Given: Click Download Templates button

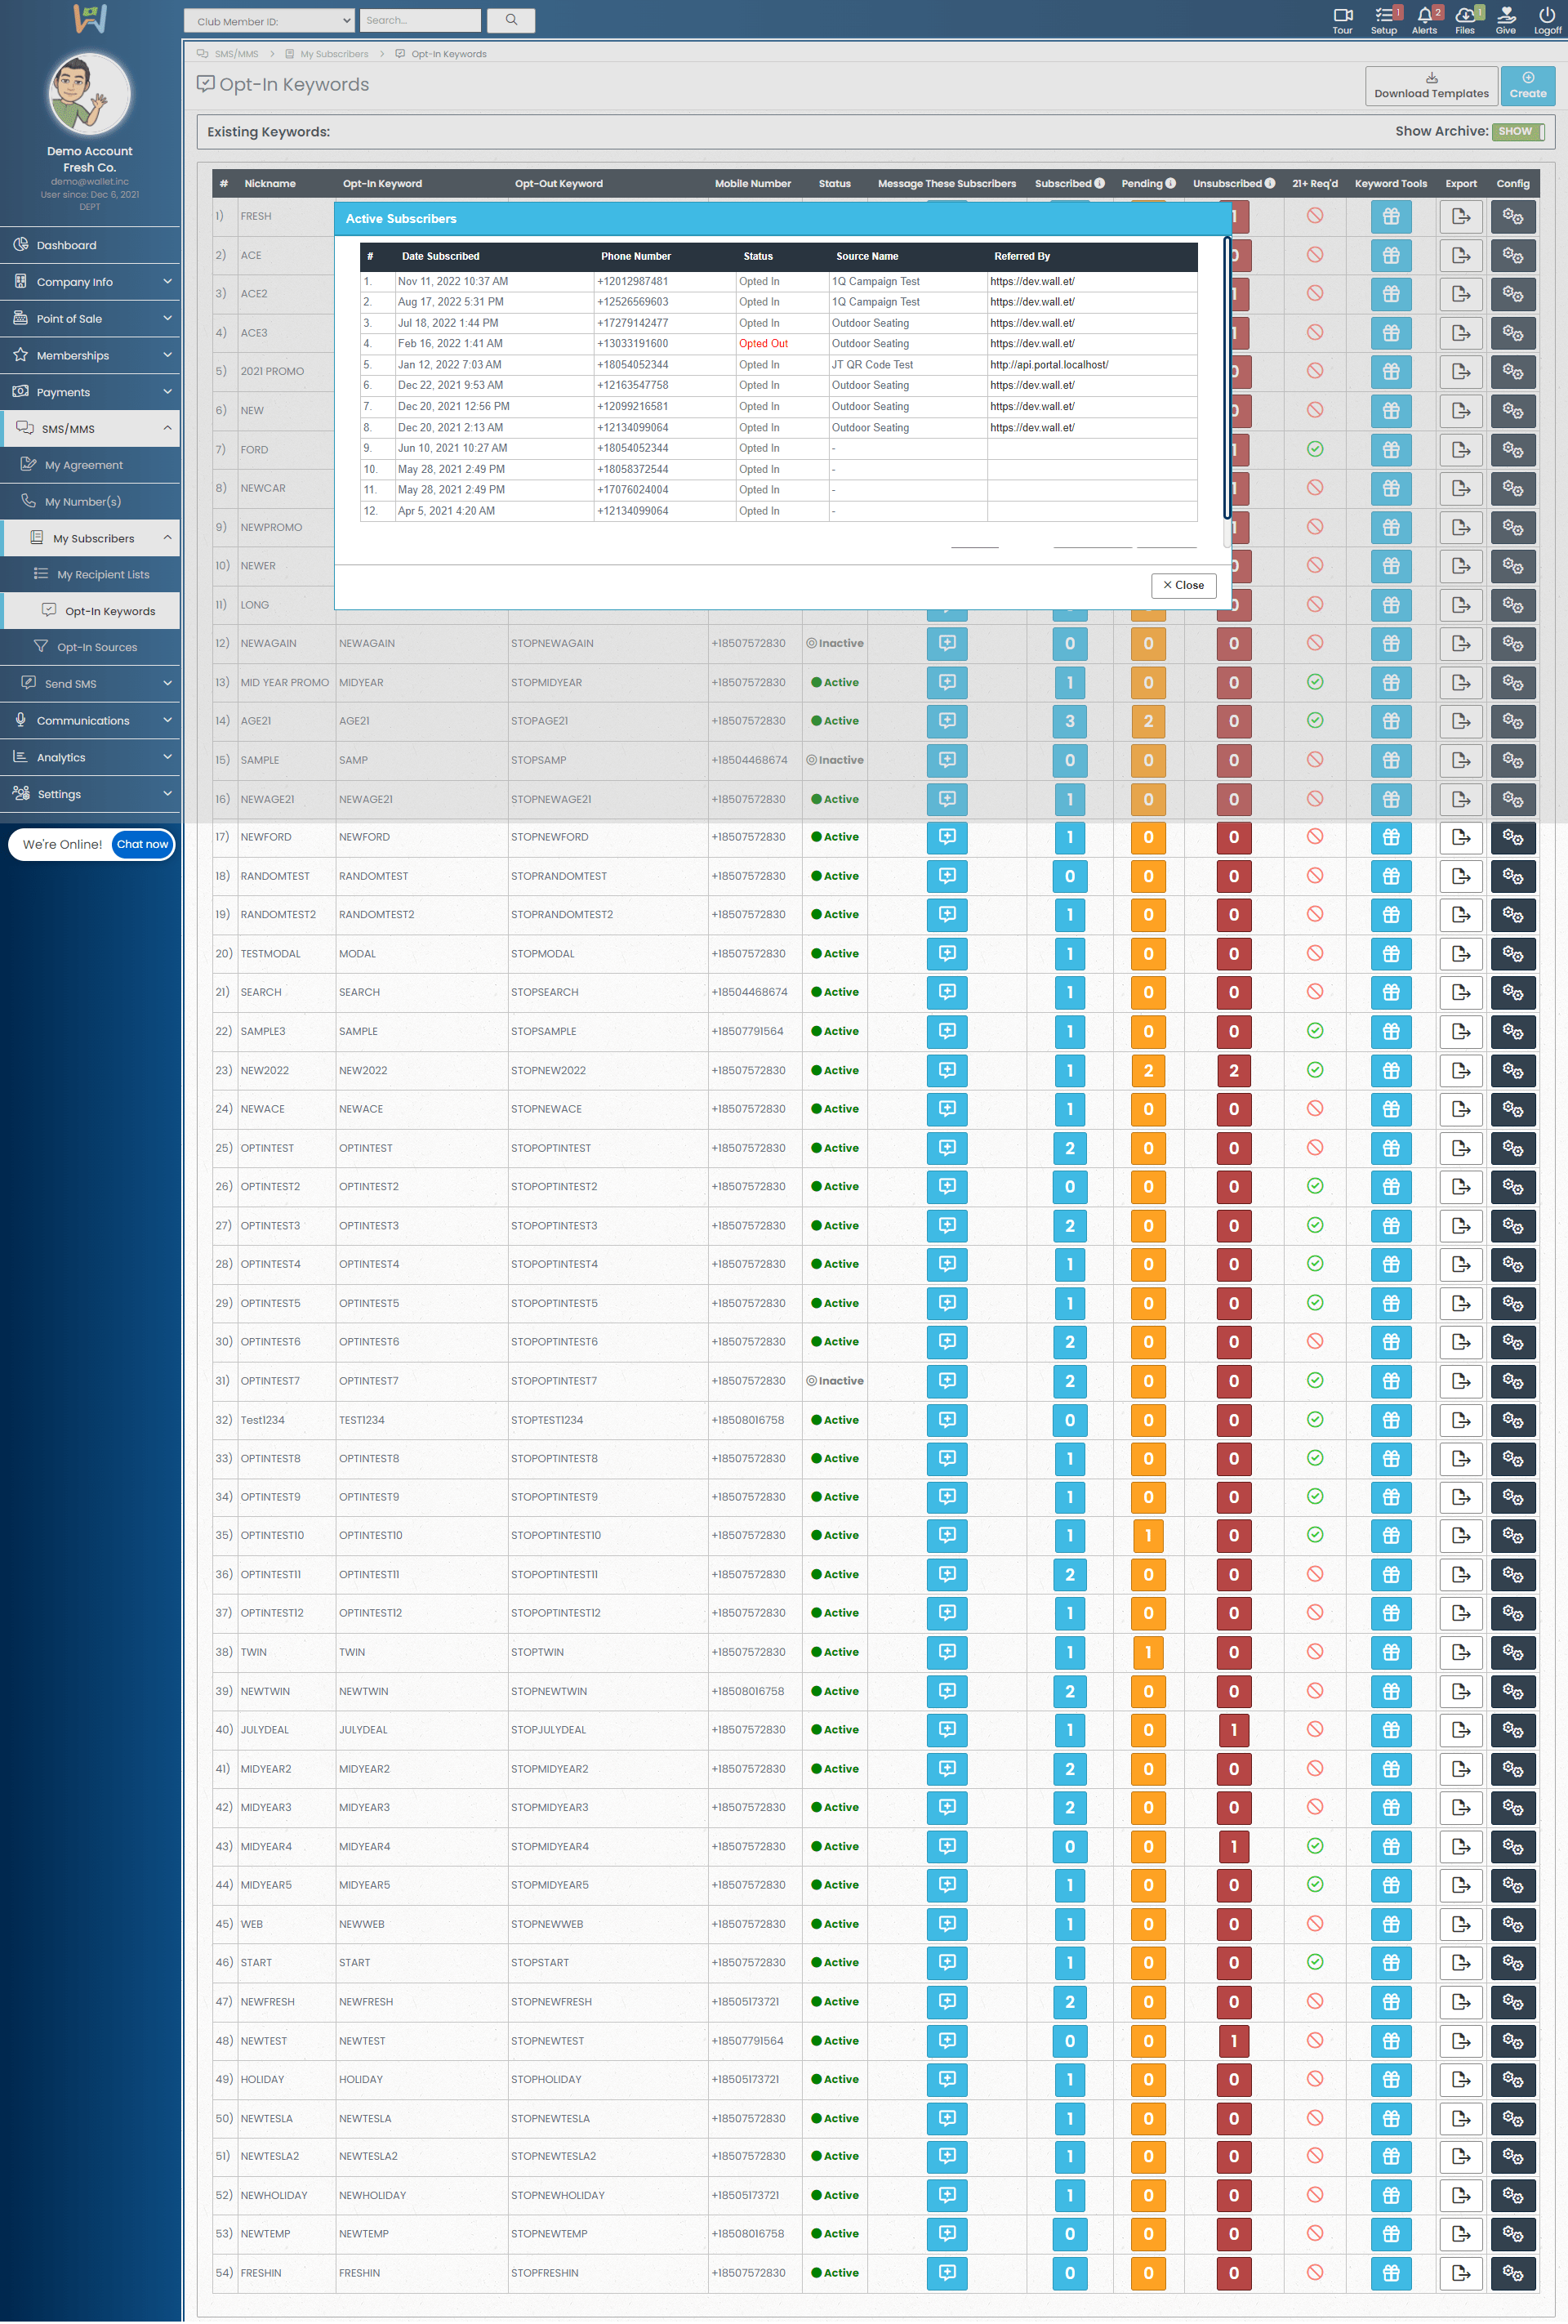Looking at the screenshot, I should click(1430, 86).
